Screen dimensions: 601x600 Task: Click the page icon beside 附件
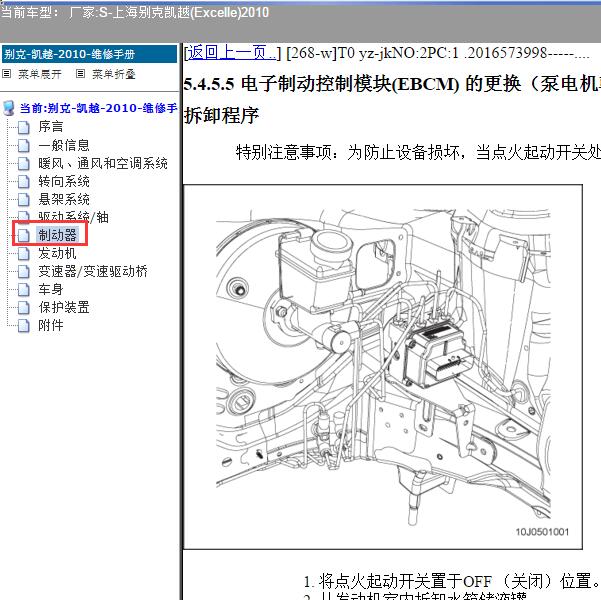[x=24, y=325]
